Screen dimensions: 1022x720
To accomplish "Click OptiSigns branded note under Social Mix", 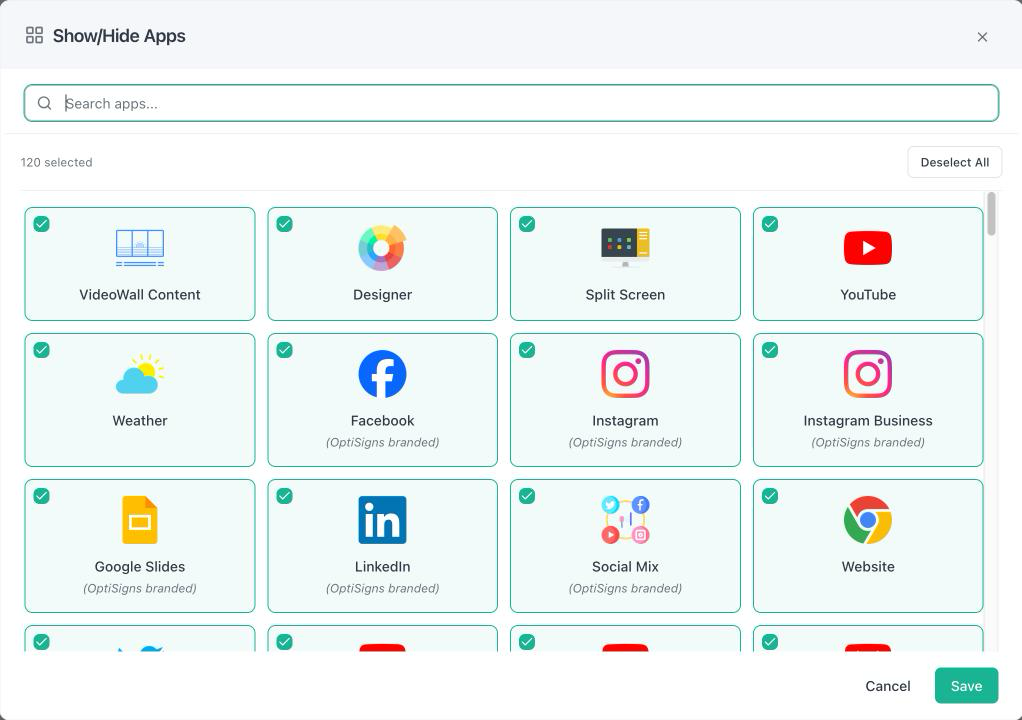I will pyautogui.click(x=625, y=588).
